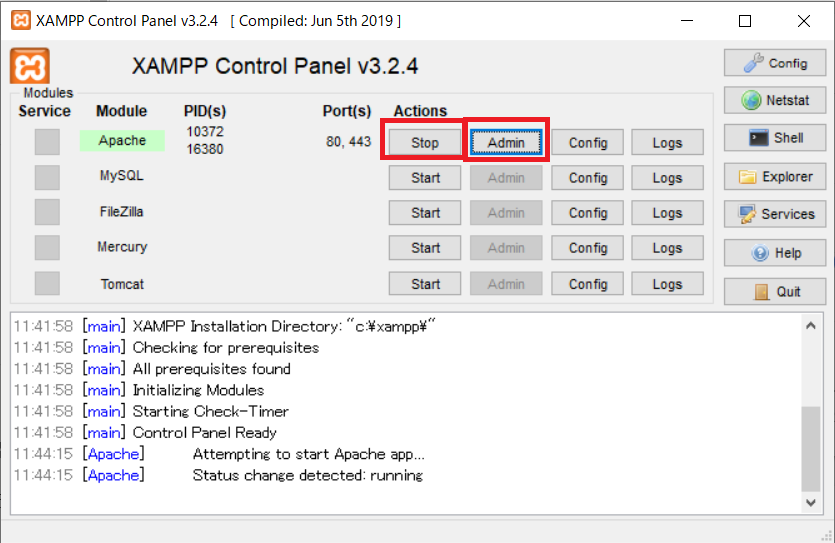
Task: Toggle the Apache service checkbox
Action: tap(47, 142)
